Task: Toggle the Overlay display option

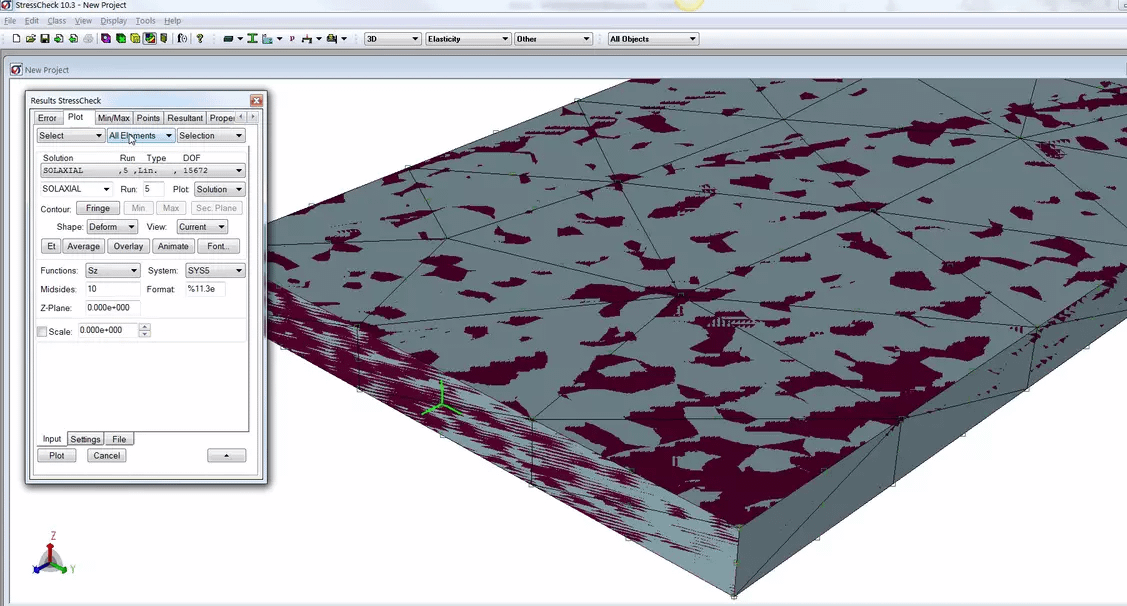Action: tap(127, 246)
